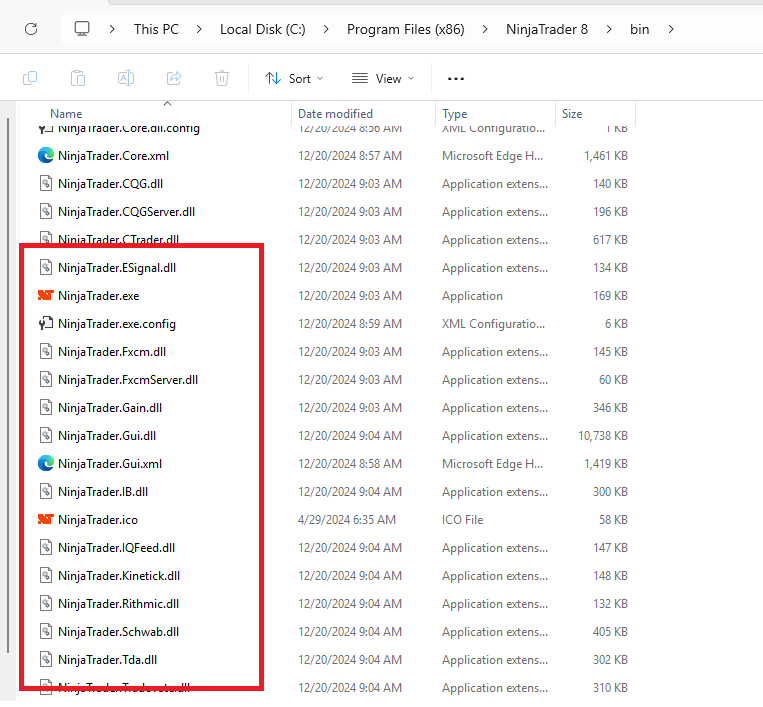
Task: Open the See more ellipsis menu
Action: (x=455, y=78)
